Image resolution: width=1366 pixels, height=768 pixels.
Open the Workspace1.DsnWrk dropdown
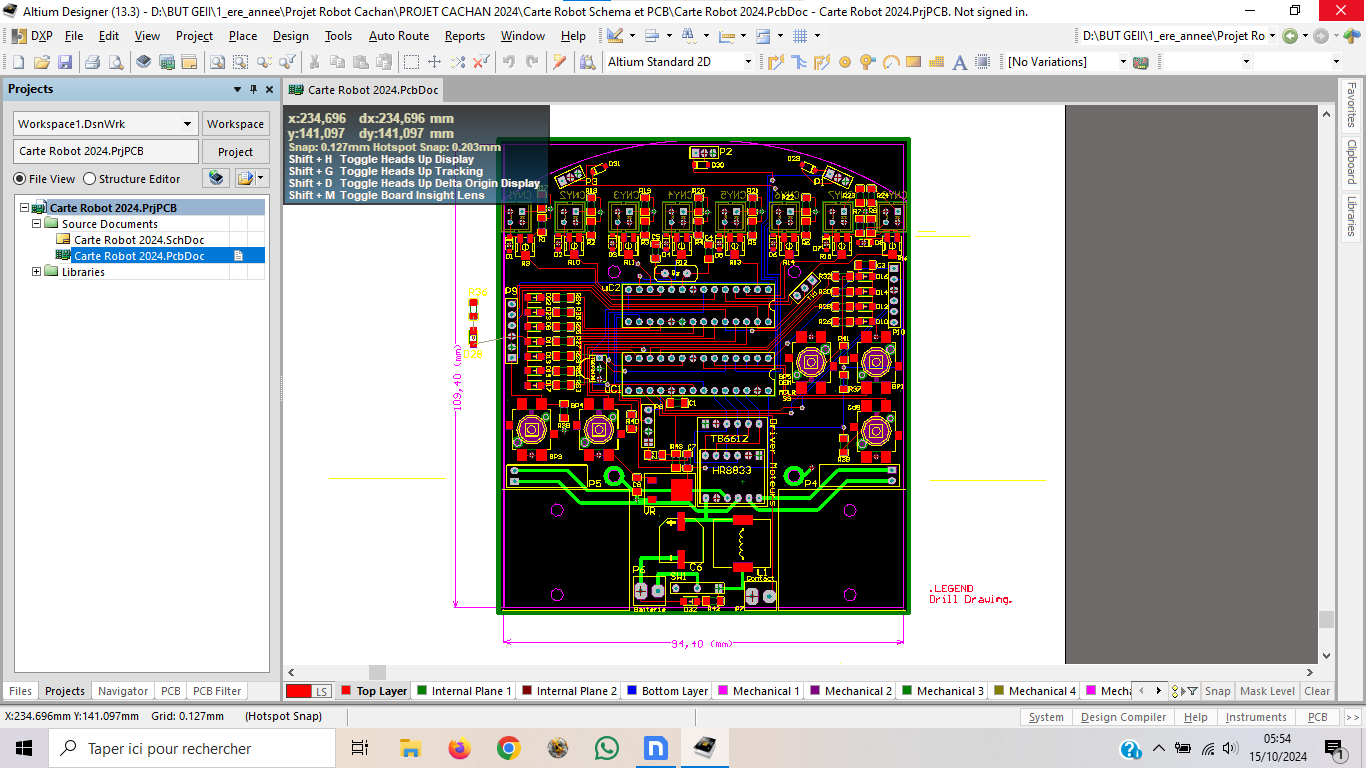[187, 124]
